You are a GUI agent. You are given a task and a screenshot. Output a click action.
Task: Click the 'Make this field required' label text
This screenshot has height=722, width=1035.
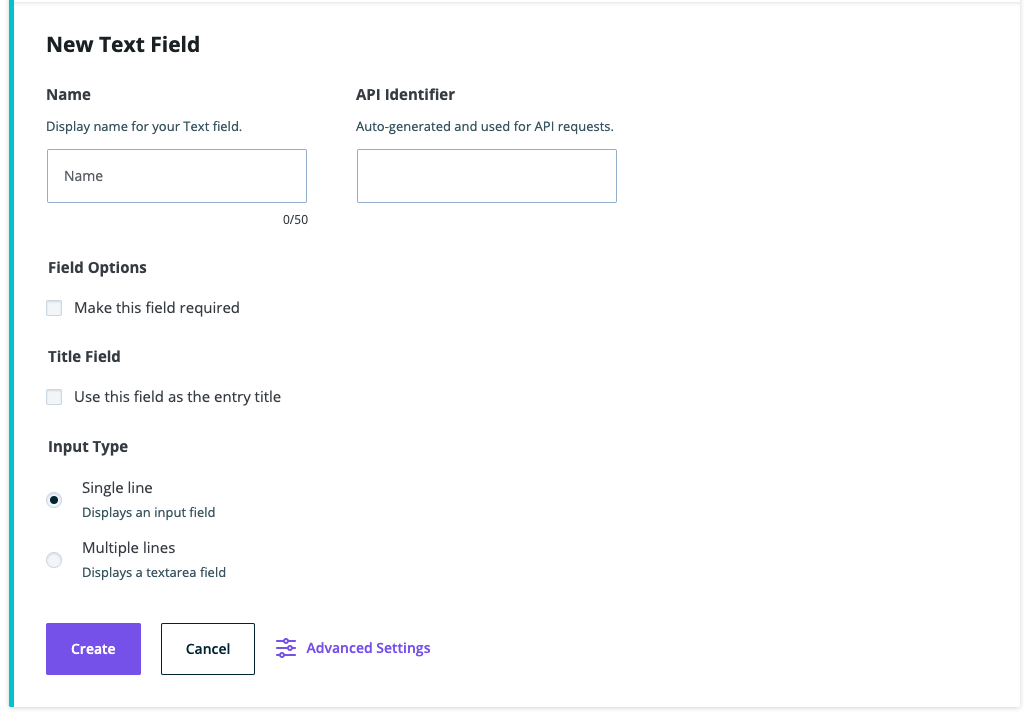tap(157, 308)
